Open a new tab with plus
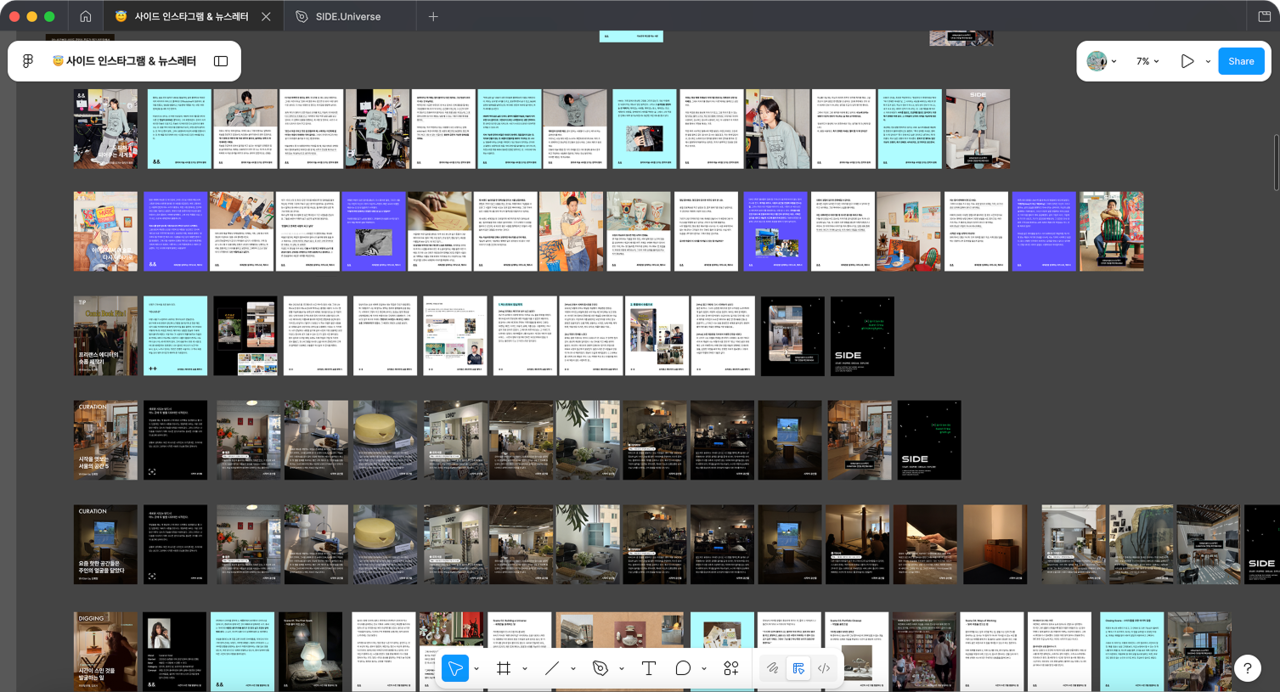This screenshot has width=1280, height=692. coord(433,17)
